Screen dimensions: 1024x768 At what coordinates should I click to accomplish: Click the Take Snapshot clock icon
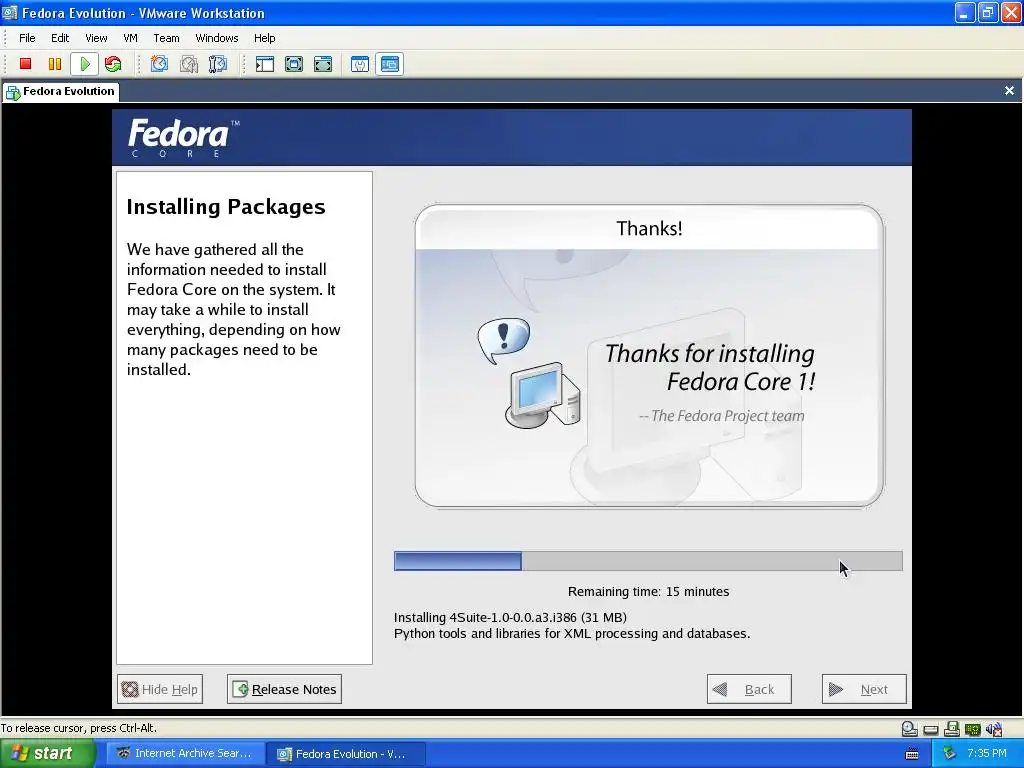(x=159, y=64)
